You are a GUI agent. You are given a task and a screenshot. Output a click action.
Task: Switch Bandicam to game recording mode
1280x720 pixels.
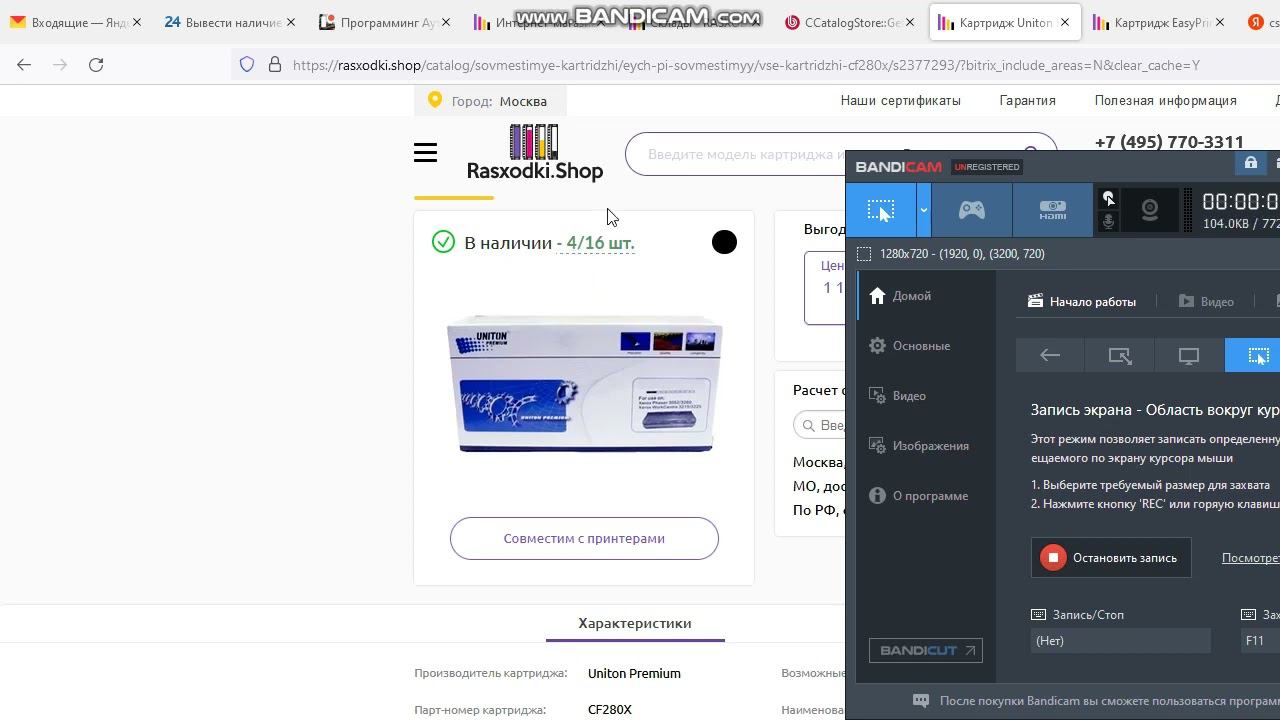(972, 210)
